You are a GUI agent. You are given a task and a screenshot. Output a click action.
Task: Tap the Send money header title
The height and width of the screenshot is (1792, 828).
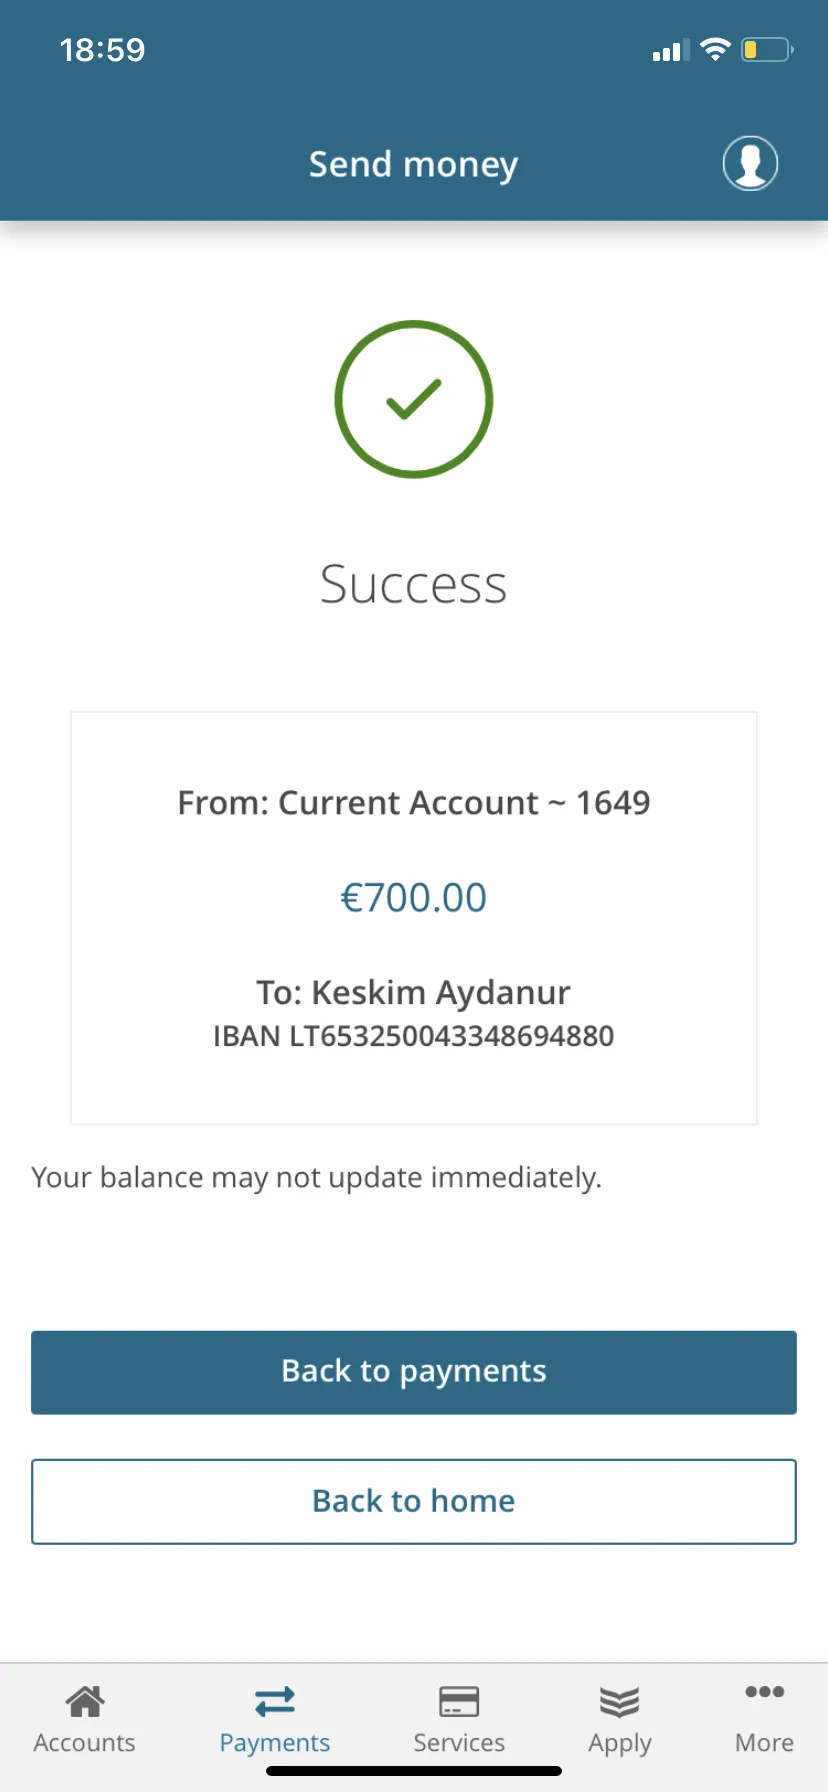coord(413,164)
